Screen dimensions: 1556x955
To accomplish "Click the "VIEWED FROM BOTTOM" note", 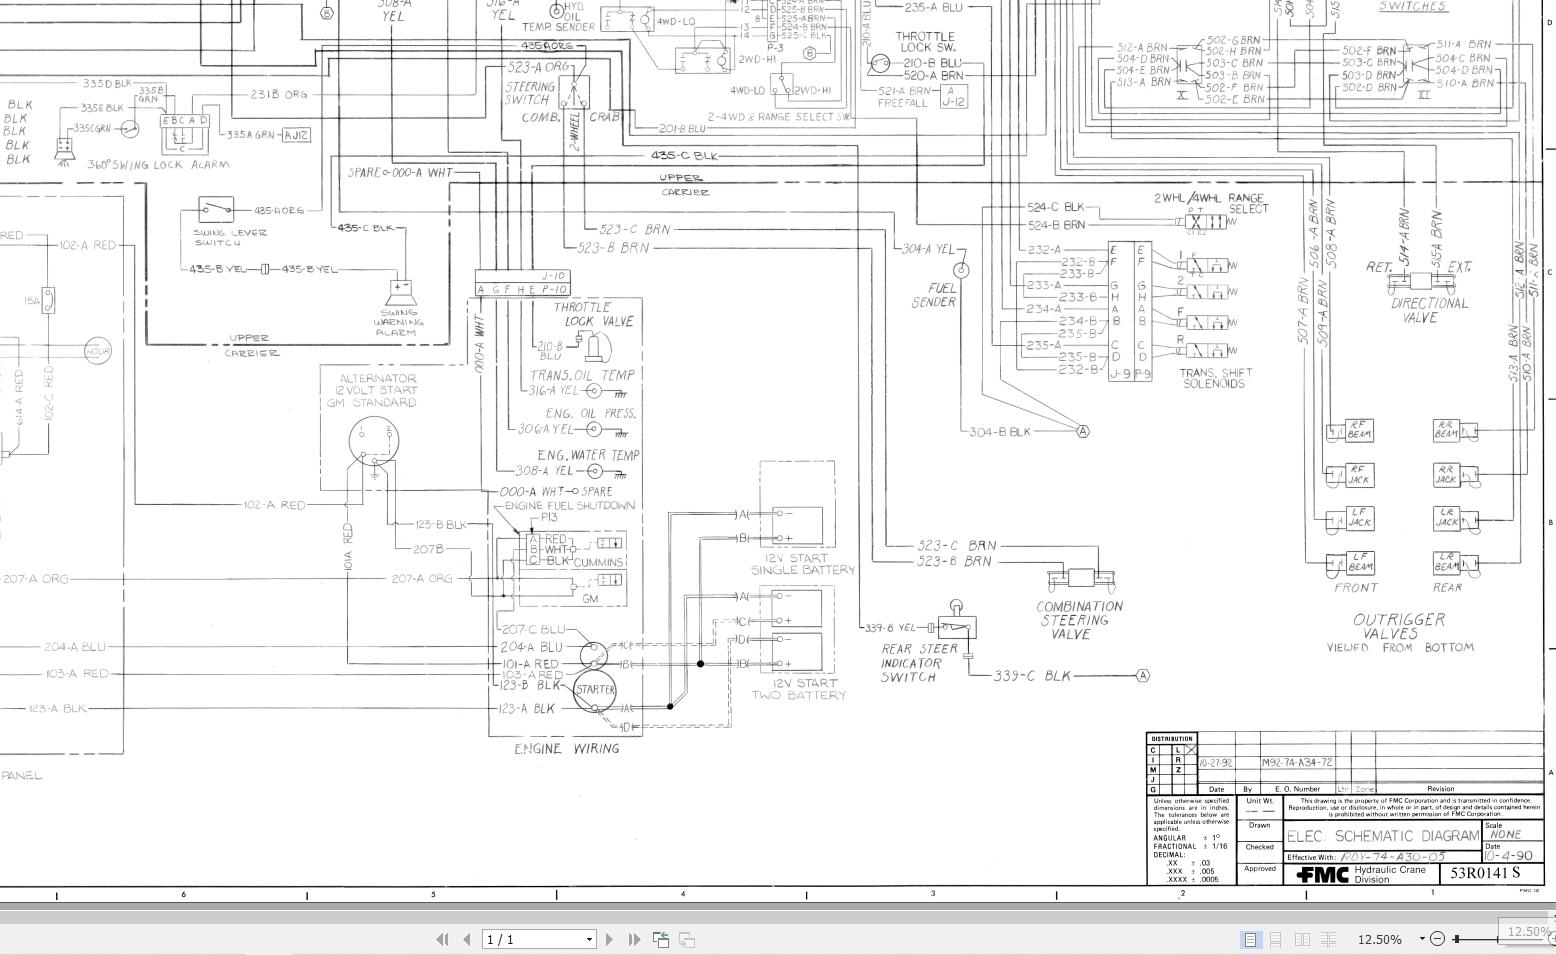I will click(x=1400, y=647).
